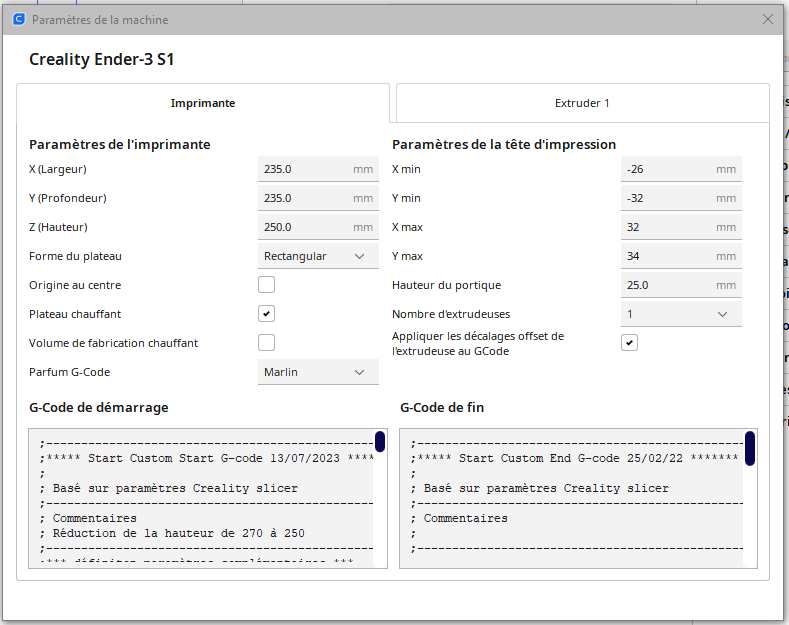Click the 'Paramètres de l'imprimante' heading

[120, 144]
